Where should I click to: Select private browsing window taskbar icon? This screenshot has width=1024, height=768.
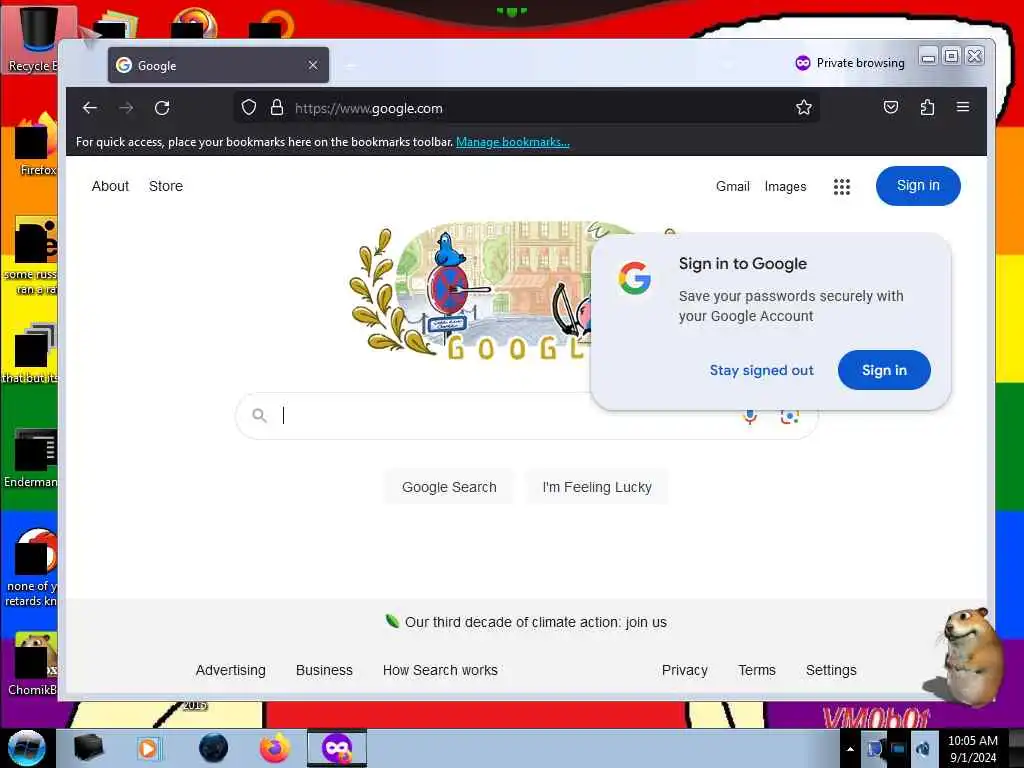337,748
